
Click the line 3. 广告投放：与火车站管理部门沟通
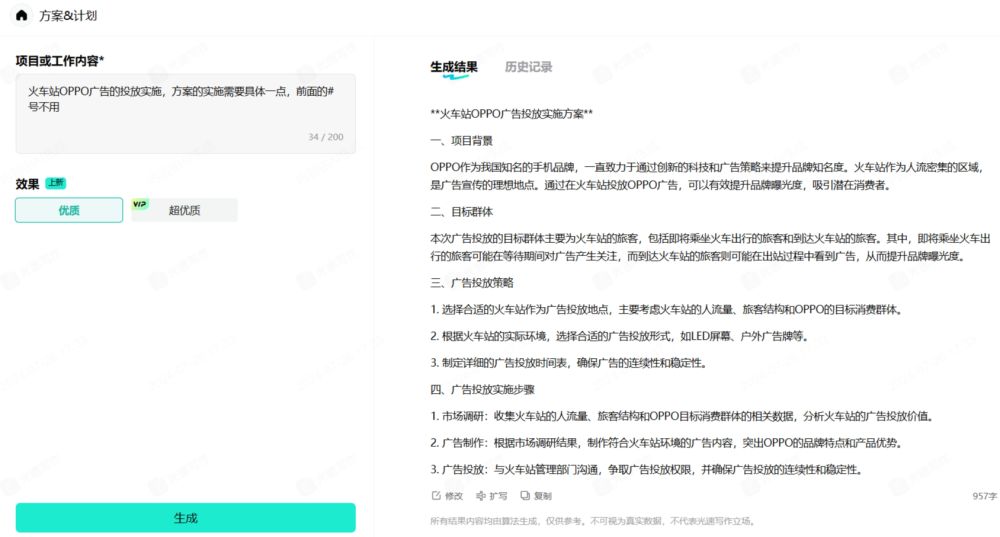click(x=648, y=469)
